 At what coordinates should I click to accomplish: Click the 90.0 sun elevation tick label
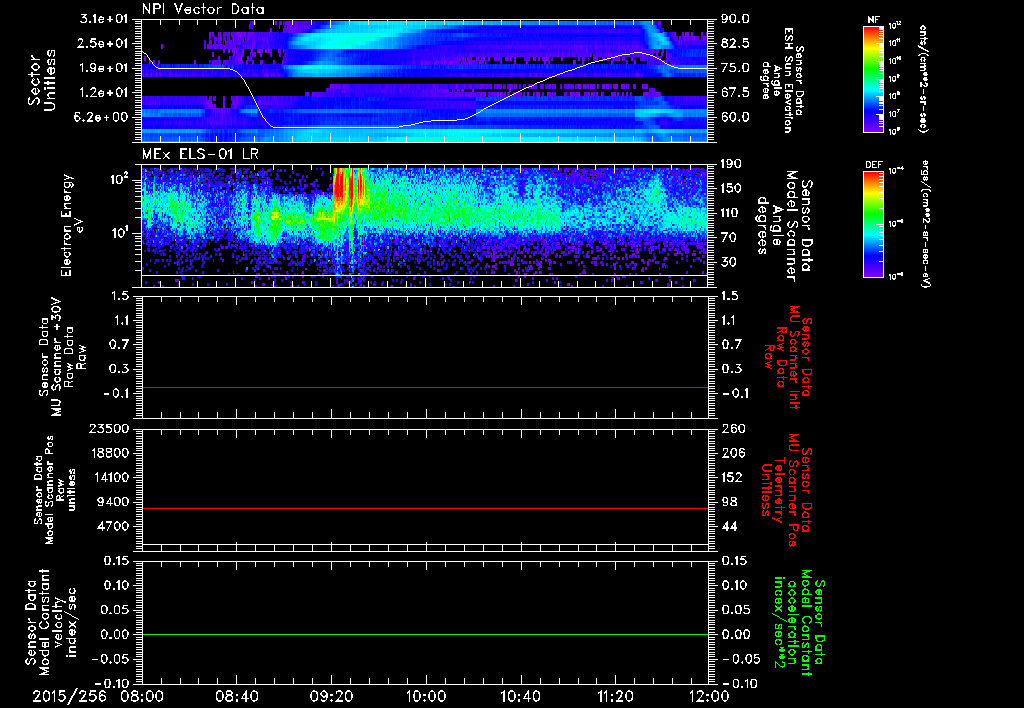735,19
